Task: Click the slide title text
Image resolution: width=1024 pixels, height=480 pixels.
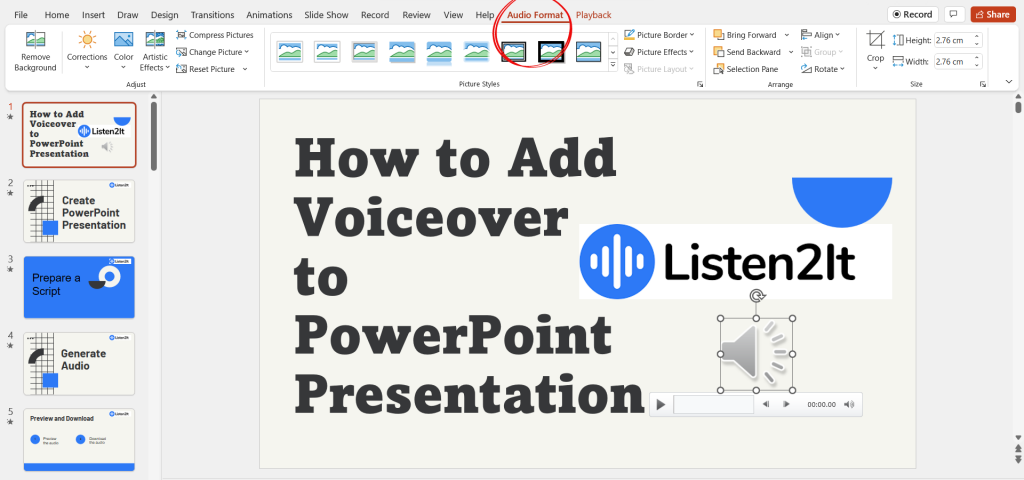Action: tap(469, 278)
